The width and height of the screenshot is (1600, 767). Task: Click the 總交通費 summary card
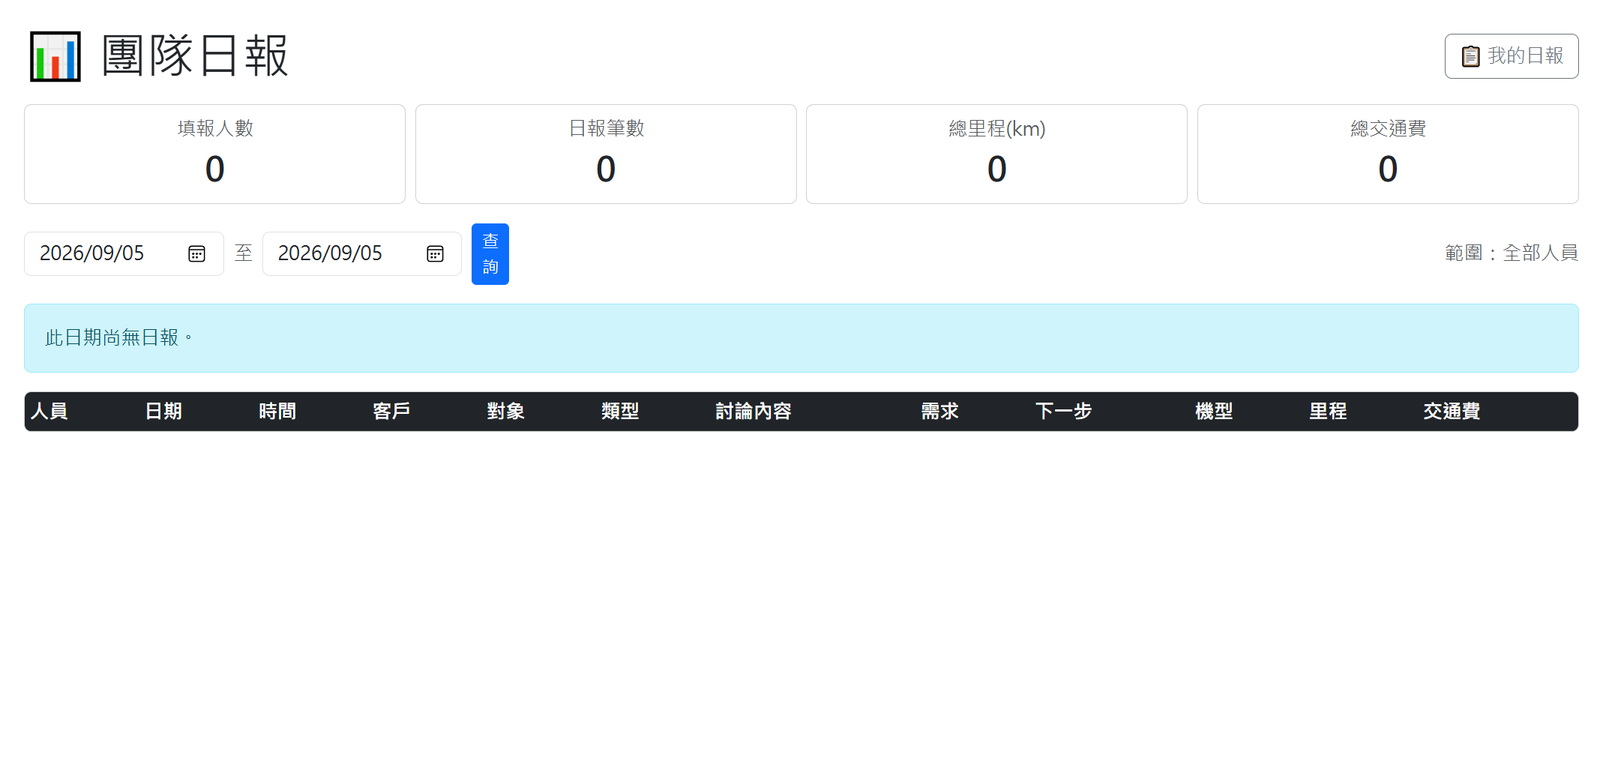[x=1388, y=154]
